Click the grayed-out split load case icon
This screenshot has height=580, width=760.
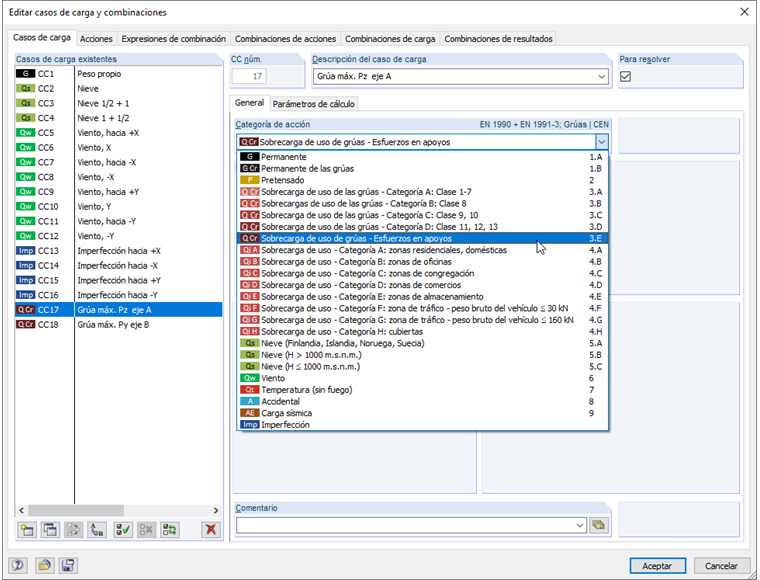point(74,530)
